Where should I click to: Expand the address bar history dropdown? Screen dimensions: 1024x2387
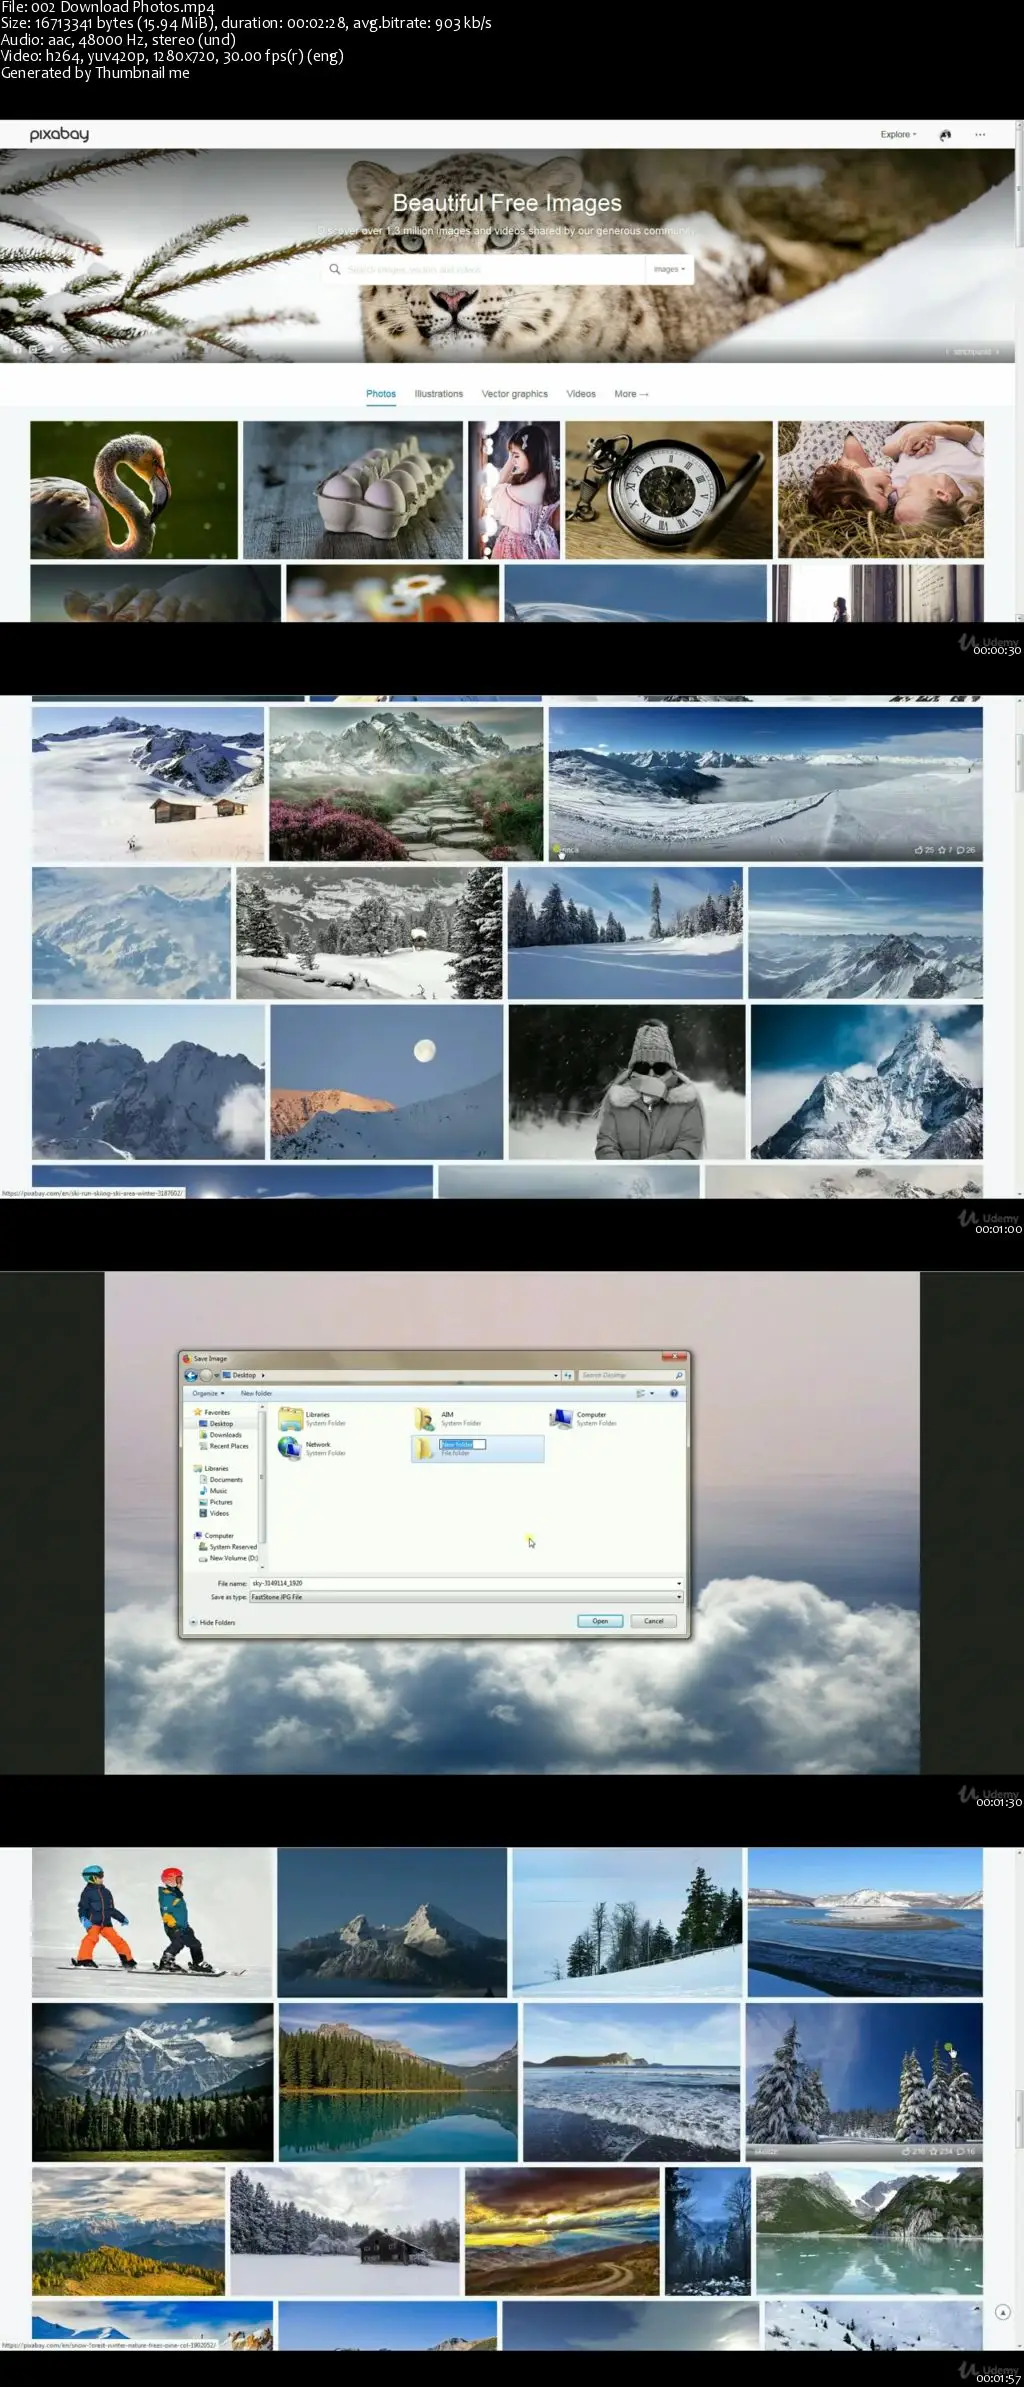[x=556, y=1375]
